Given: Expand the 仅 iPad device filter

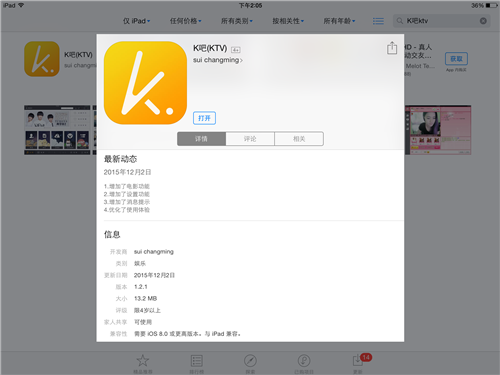Looking at the screenshot, I should click(x=136, y=21).
